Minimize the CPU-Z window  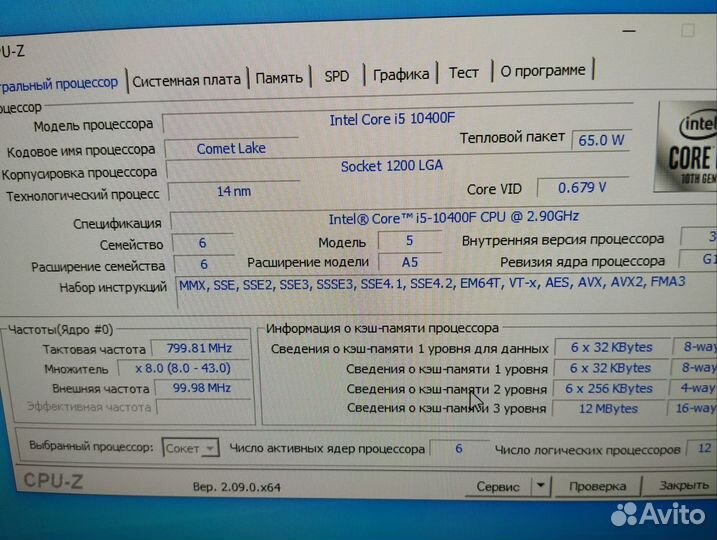tap(629, 31)
